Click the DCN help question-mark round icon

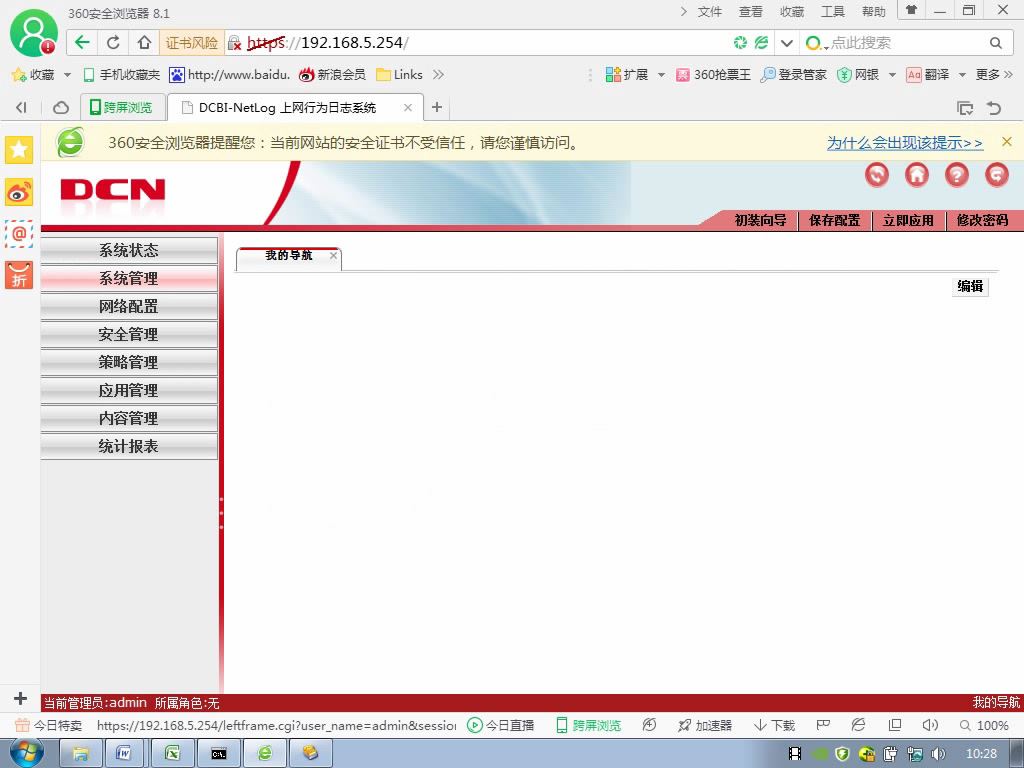(x=957, y=174)
